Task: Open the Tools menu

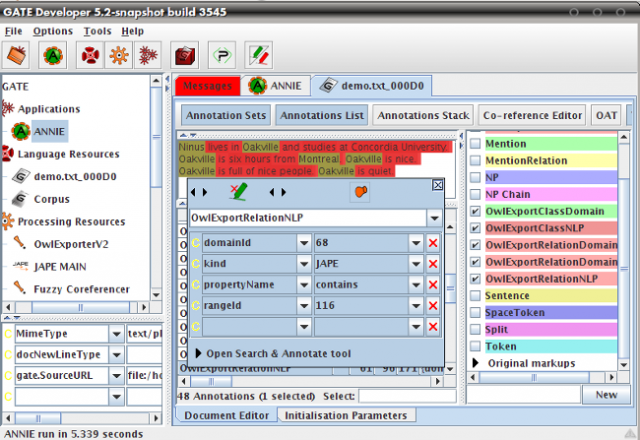Action: (x=98, y=31)
